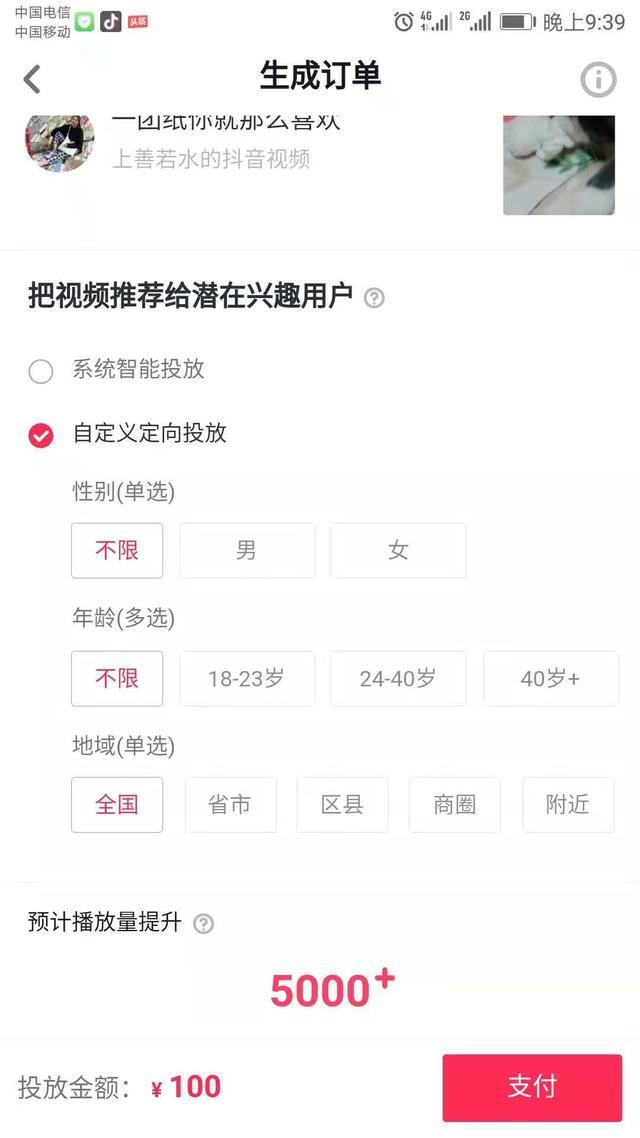The image size is (640, 1138).
Task: Tap the alarm clock status icon
Action: click(403, 22)
